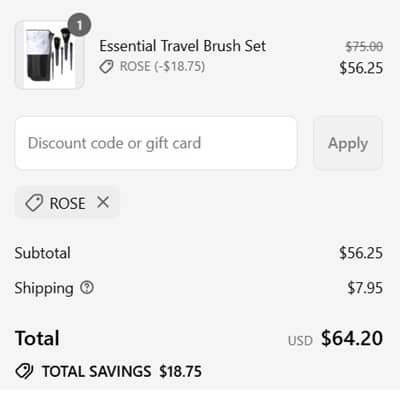Screen dimensions: 400x393
Task: Click the Essential Travel Brush Set title
Action: point(183,46)
